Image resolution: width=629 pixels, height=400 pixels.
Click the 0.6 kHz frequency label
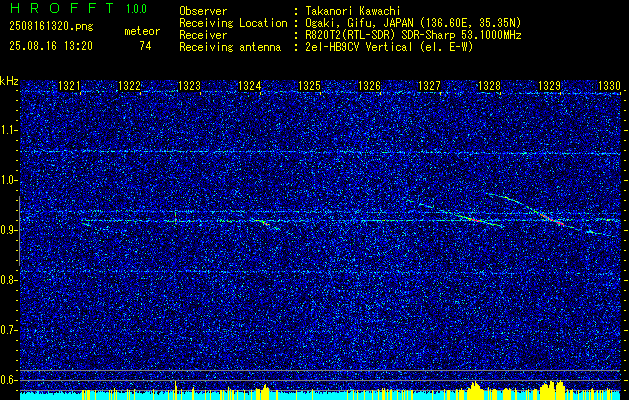pyautogui.click(x=9, y=380)
